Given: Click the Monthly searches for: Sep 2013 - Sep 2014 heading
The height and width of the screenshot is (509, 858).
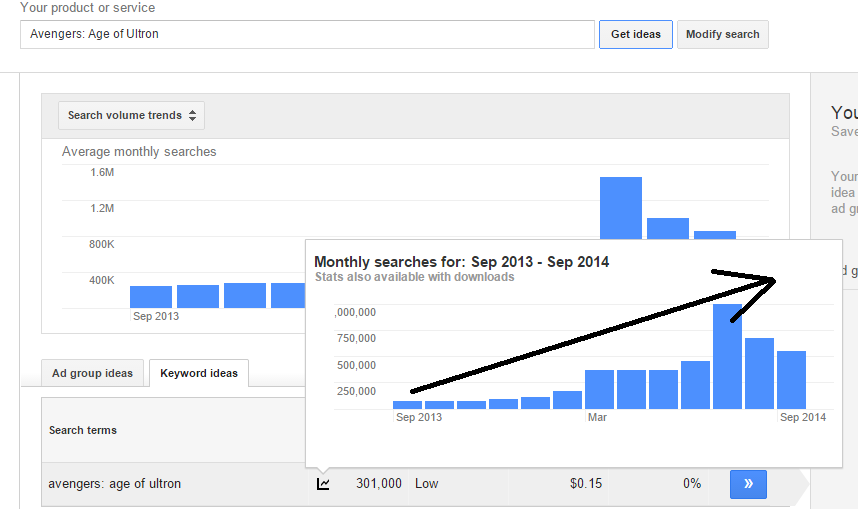Looking at the screenshot, I should coord(461,262).
